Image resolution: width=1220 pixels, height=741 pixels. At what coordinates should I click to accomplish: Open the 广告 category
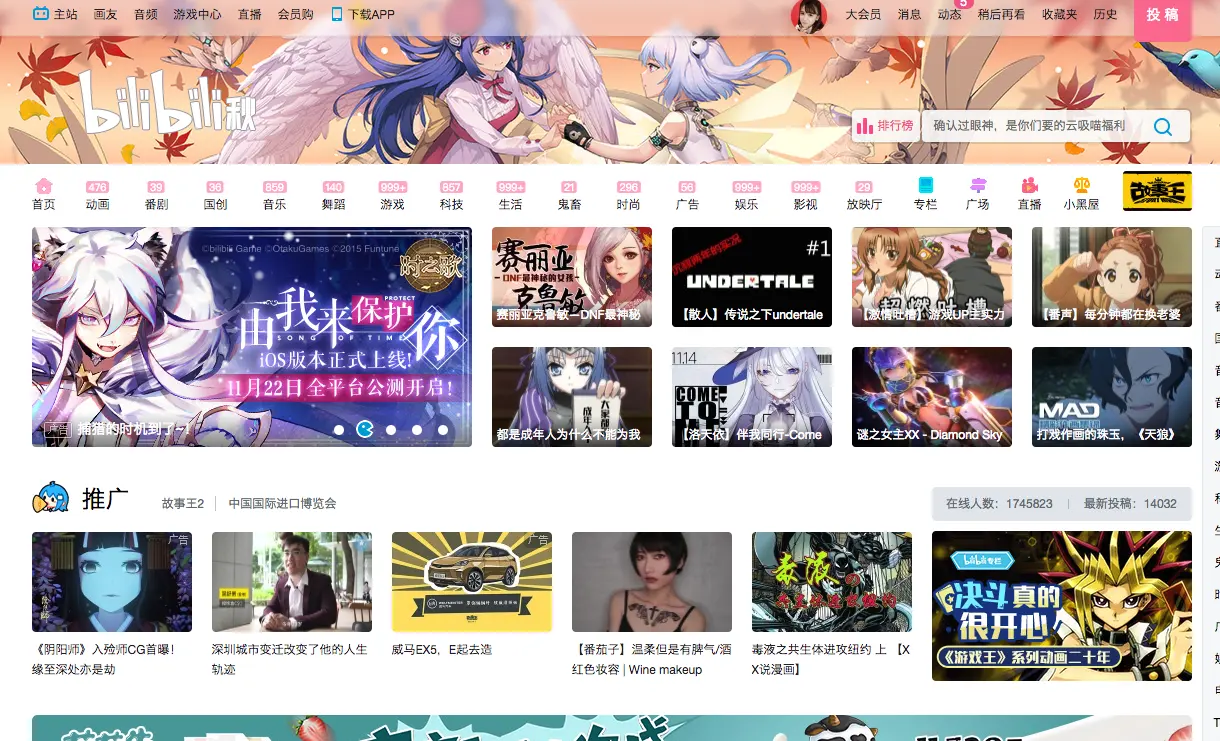click(687, 196)
